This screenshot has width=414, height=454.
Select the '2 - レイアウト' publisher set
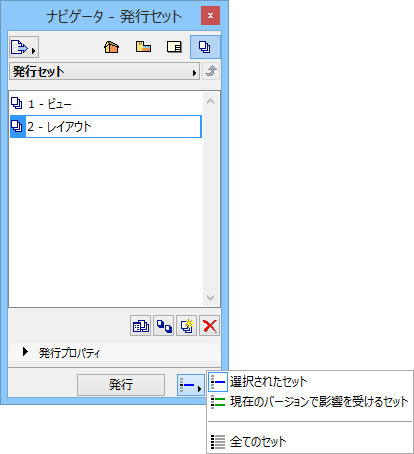[106, 127]
